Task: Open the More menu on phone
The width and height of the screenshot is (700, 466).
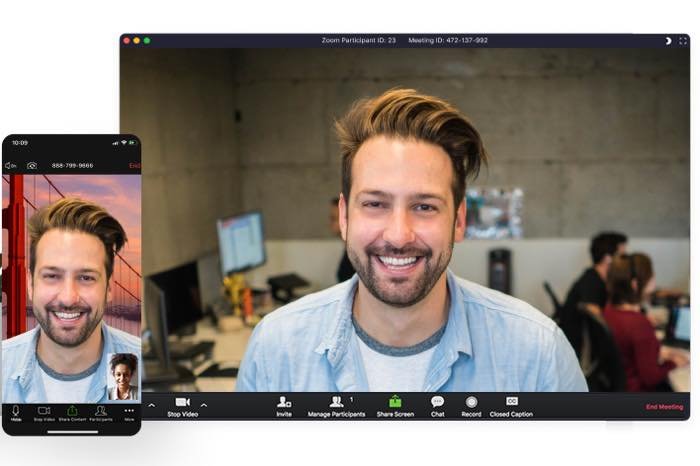Action: pos(129,413)
